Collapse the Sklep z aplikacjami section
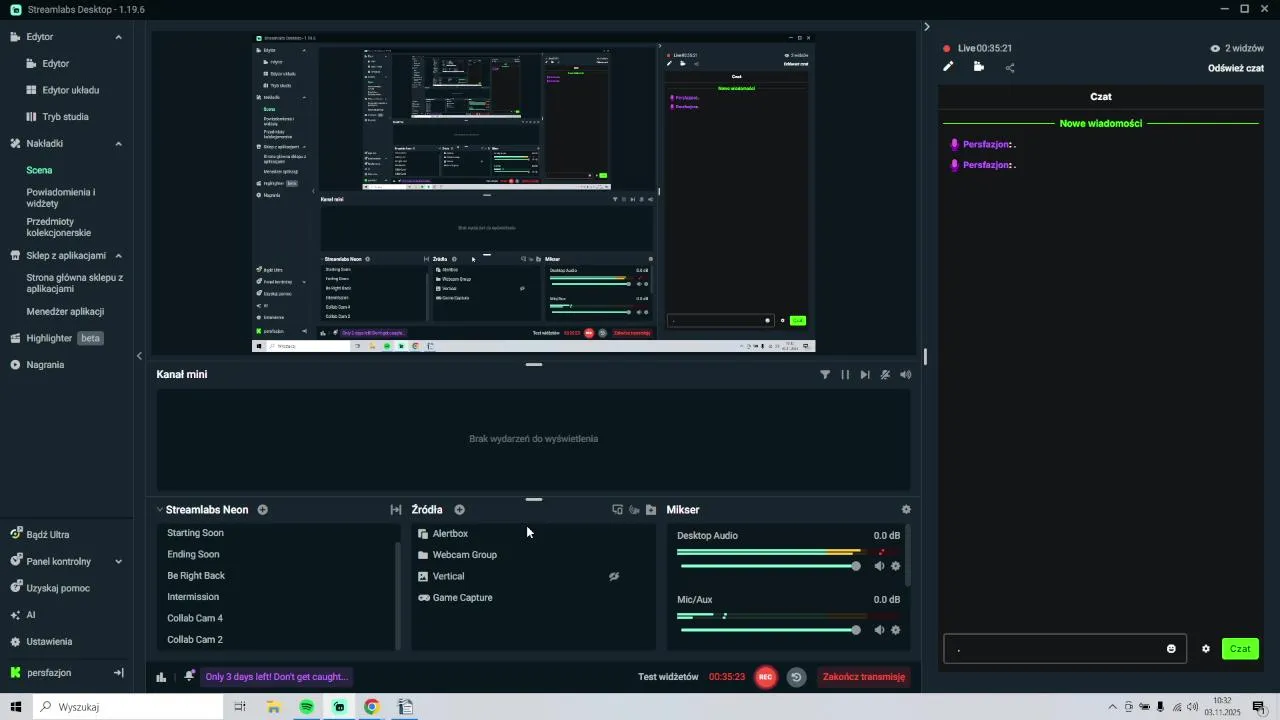Image resolution: width=1280 pixels, height=720 pixels. [118, 256]
